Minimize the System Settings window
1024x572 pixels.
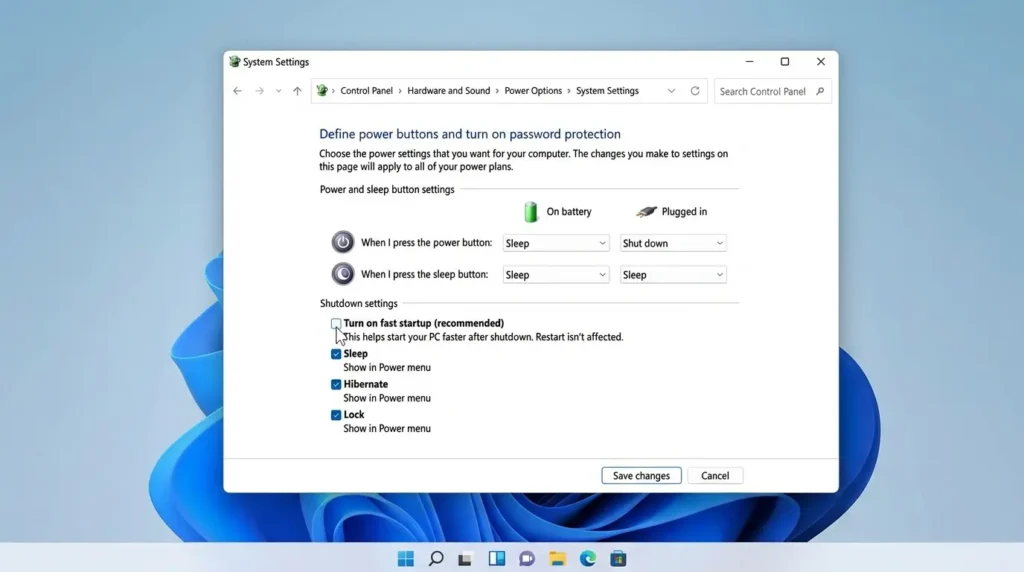click(x=750, y=61)
